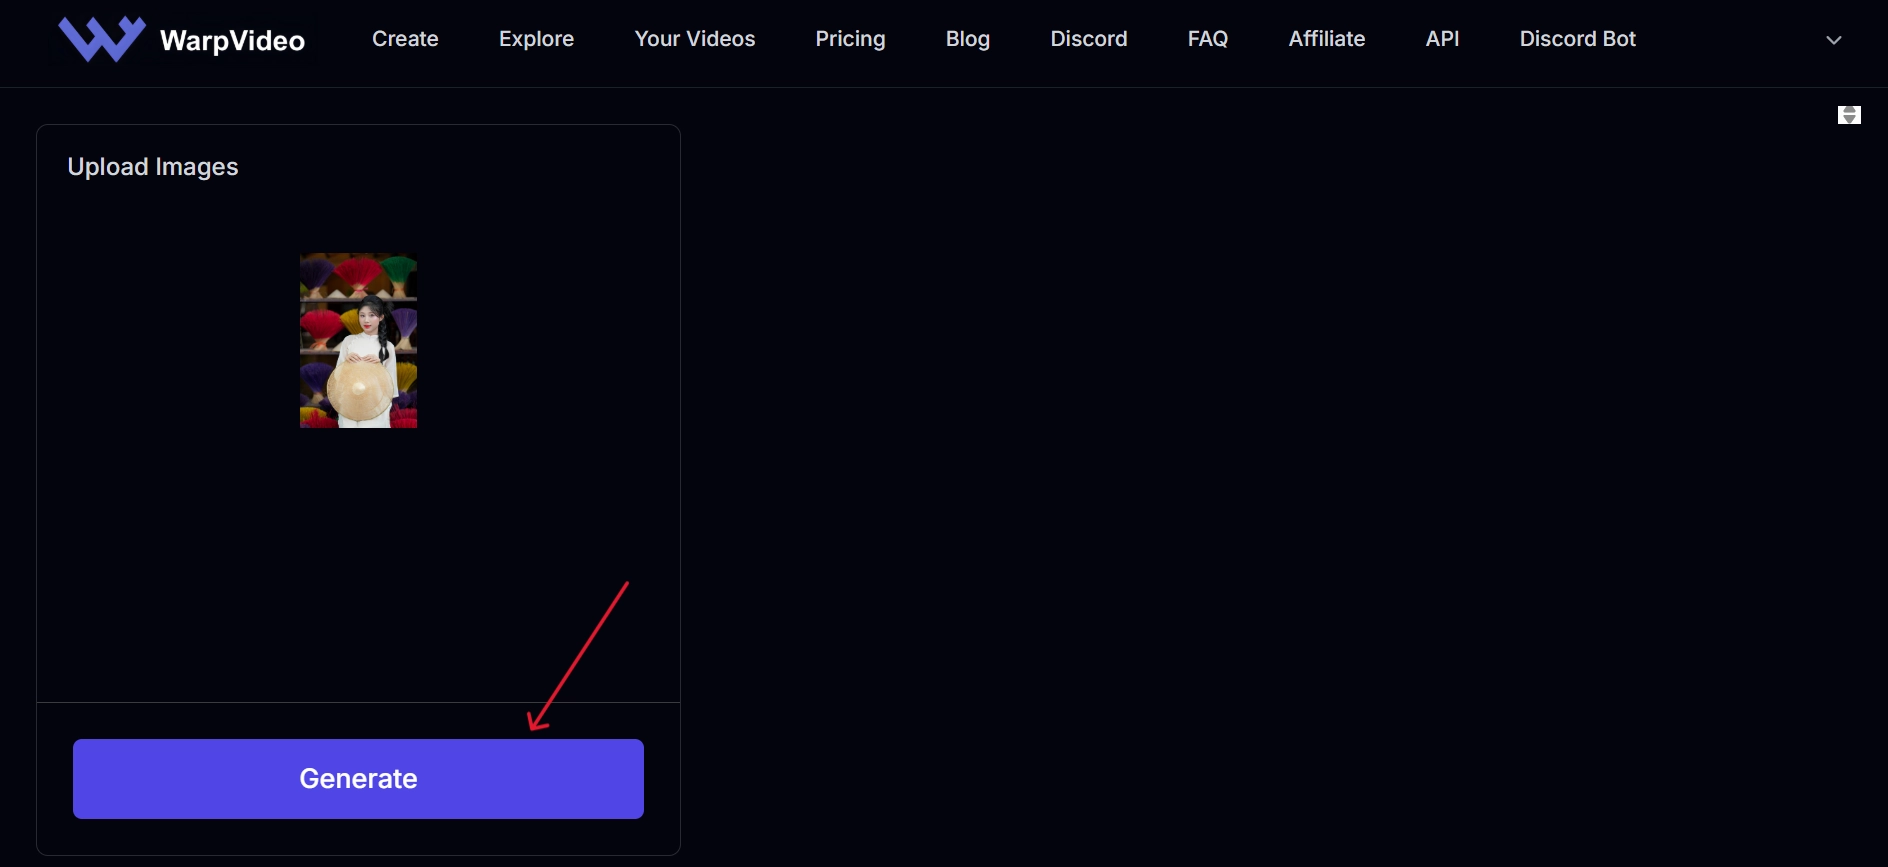Viewport: 1888px width, 867px height.
Task: Open the Create page
Action: point(405,39)
